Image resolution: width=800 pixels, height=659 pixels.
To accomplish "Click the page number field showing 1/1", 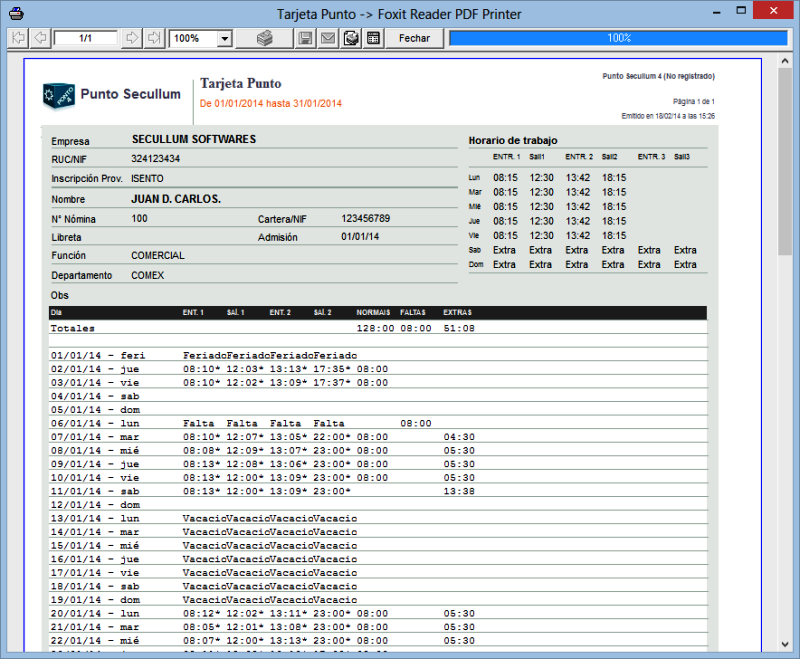I will pyautogui.click(x=86, y=38).
